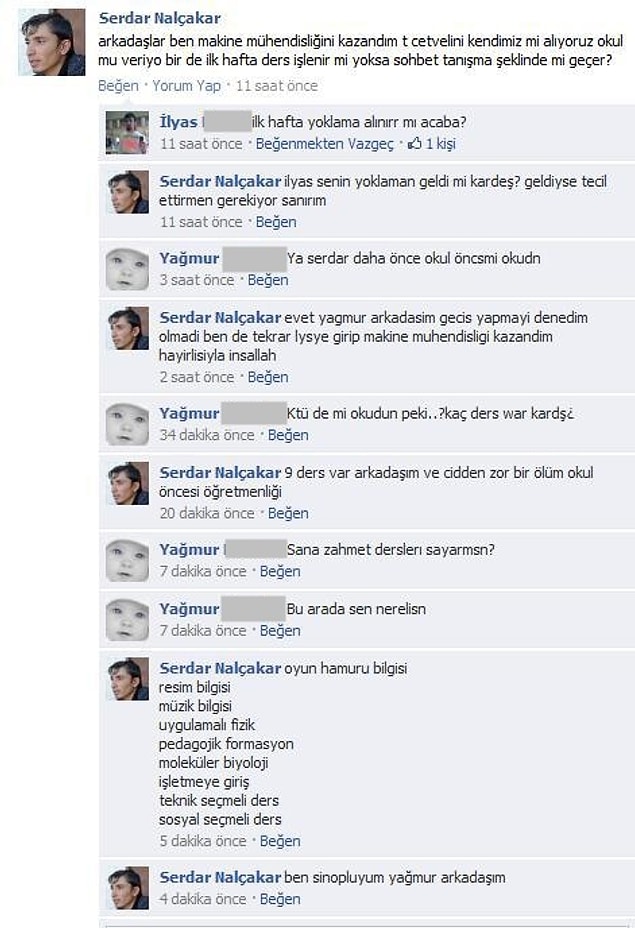Like Serdar's comment about yoklama tecil

click(x=276, y=222)
